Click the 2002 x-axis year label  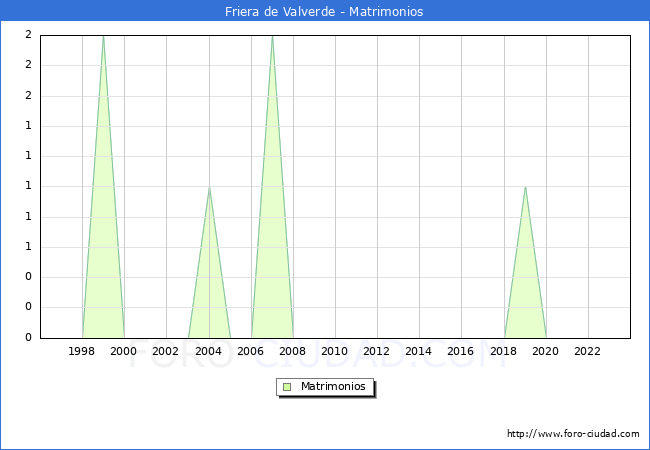(166, 351)
